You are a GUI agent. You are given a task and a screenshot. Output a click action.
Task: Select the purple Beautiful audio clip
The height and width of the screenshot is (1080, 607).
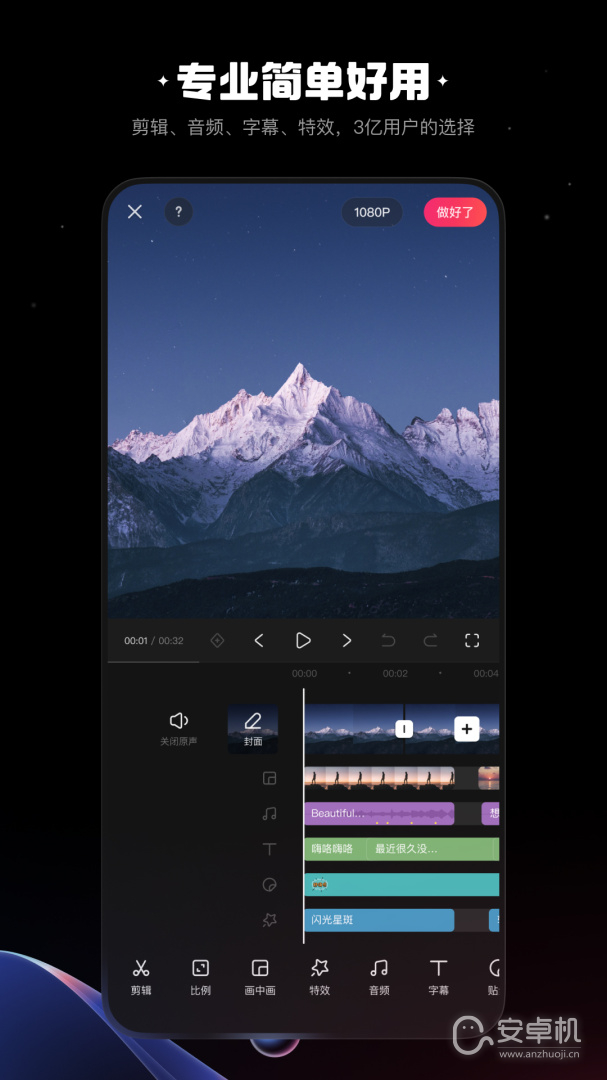tap(380, 813)
